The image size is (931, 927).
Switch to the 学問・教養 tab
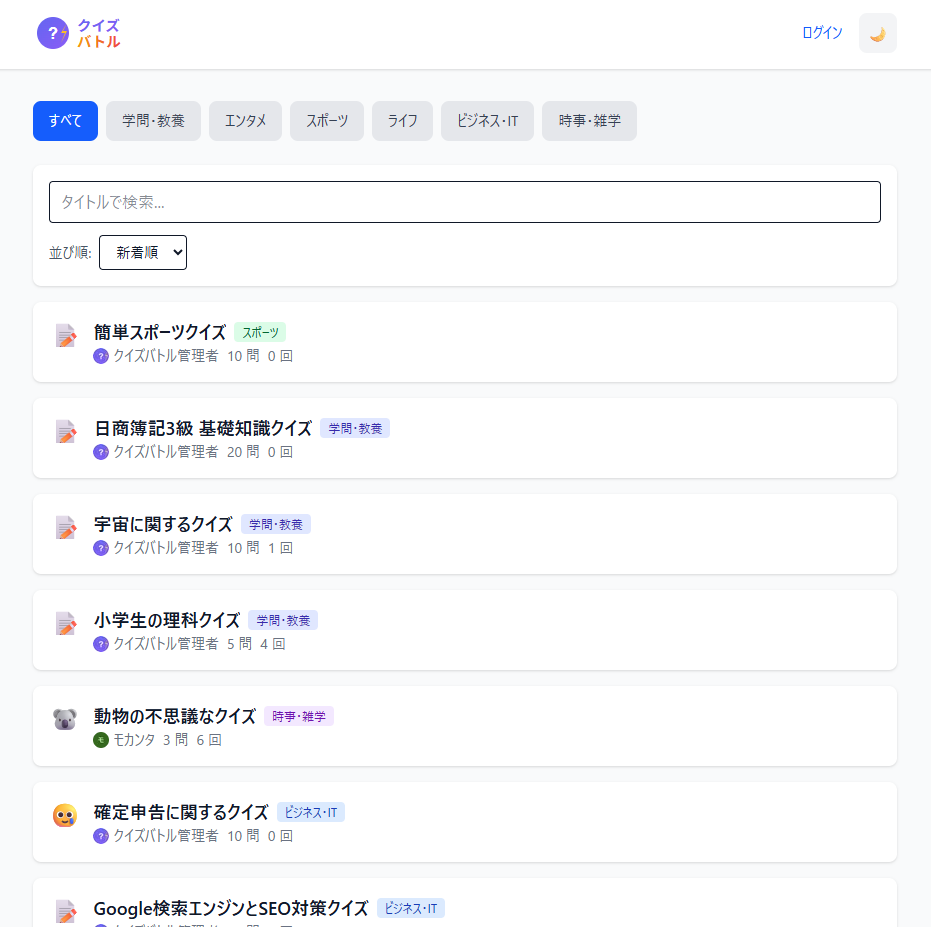pos(153,121)
